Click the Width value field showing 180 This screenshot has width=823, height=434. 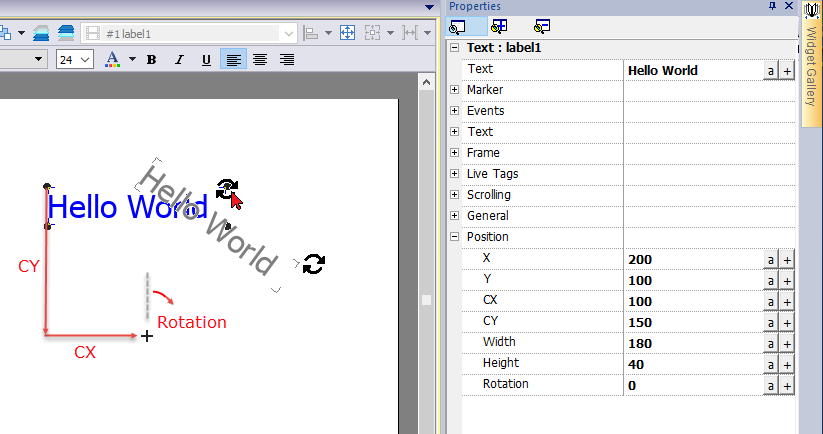tap(690, 343)
